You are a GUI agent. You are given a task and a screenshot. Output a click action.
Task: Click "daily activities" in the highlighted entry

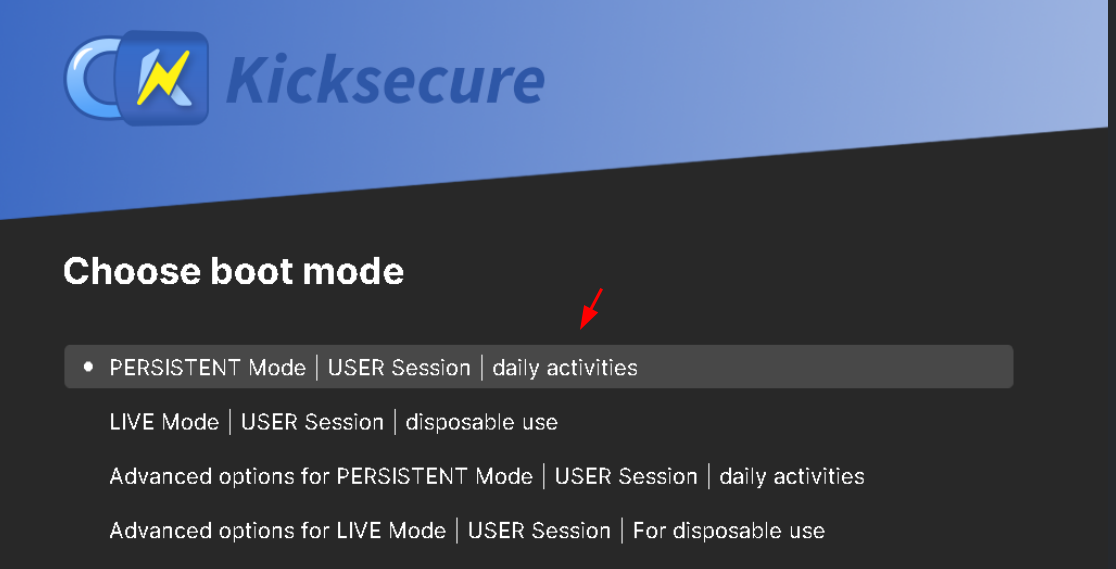point(565,368)
